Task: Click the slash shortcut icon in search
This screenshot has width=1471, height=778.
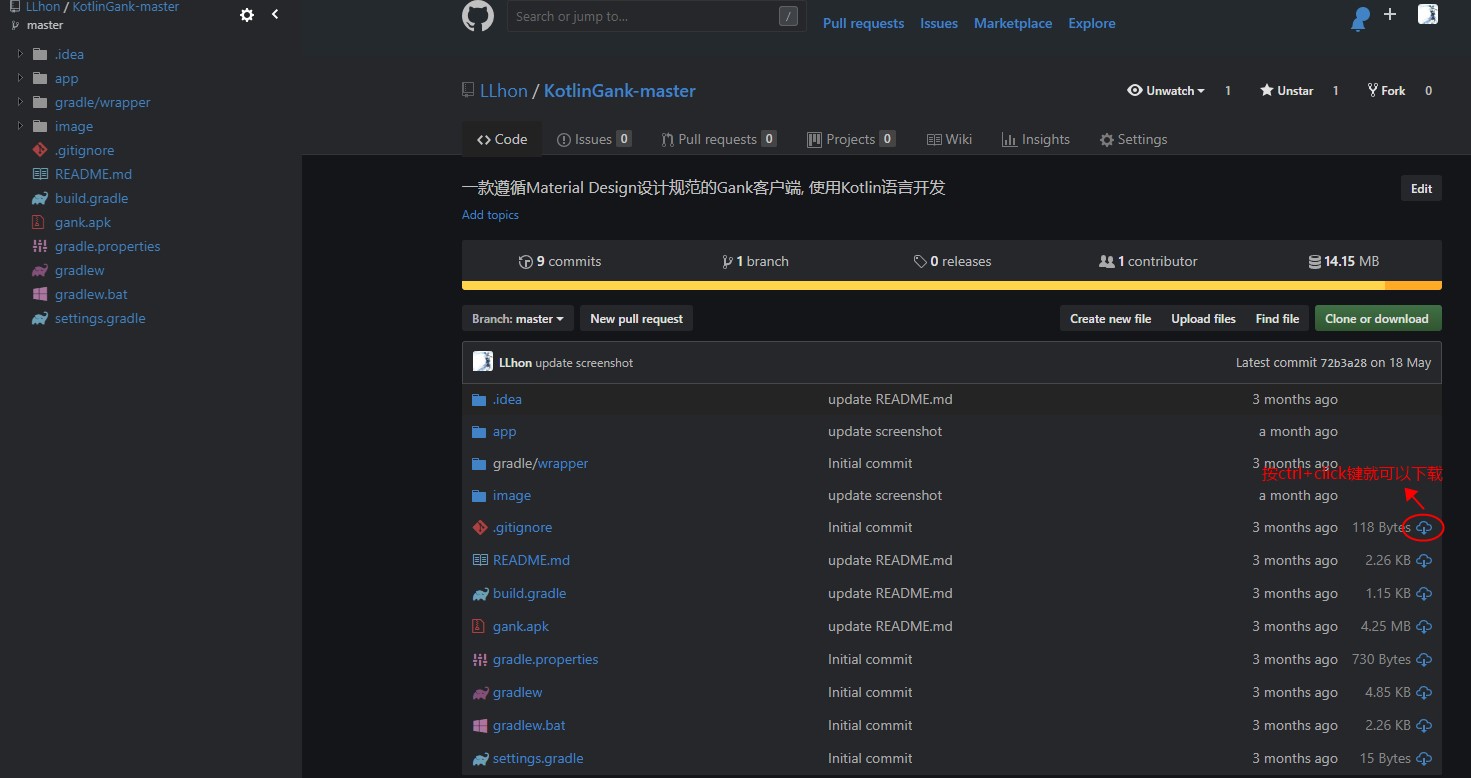Action: tap(788, 16)
